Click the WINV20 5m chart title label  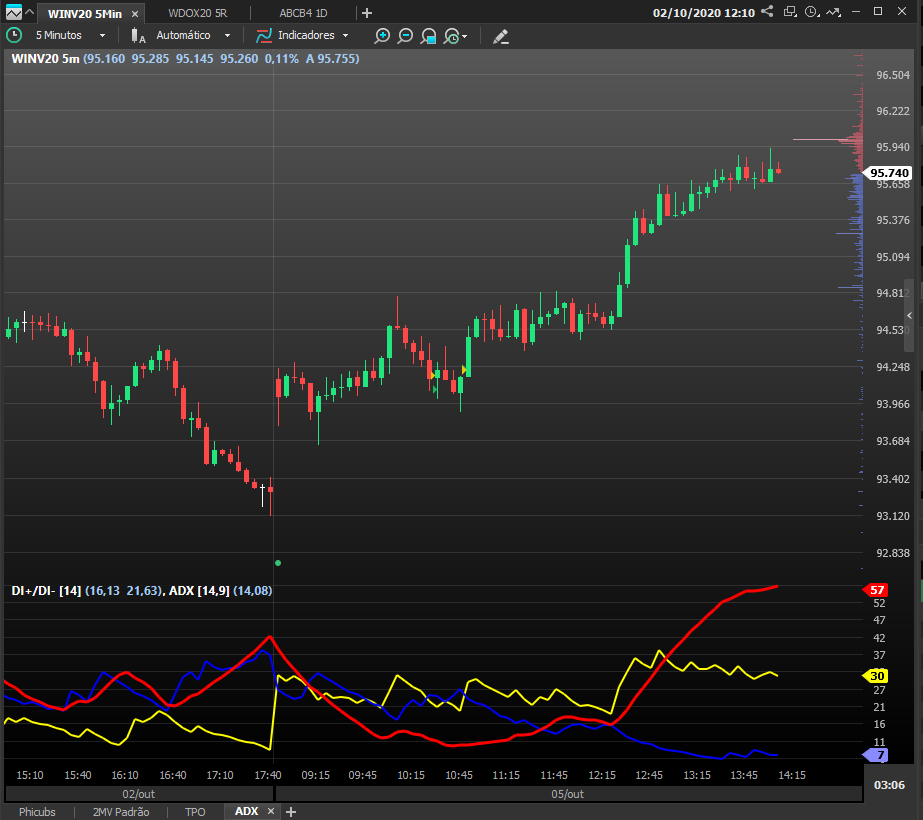click(x=45, y=58)
